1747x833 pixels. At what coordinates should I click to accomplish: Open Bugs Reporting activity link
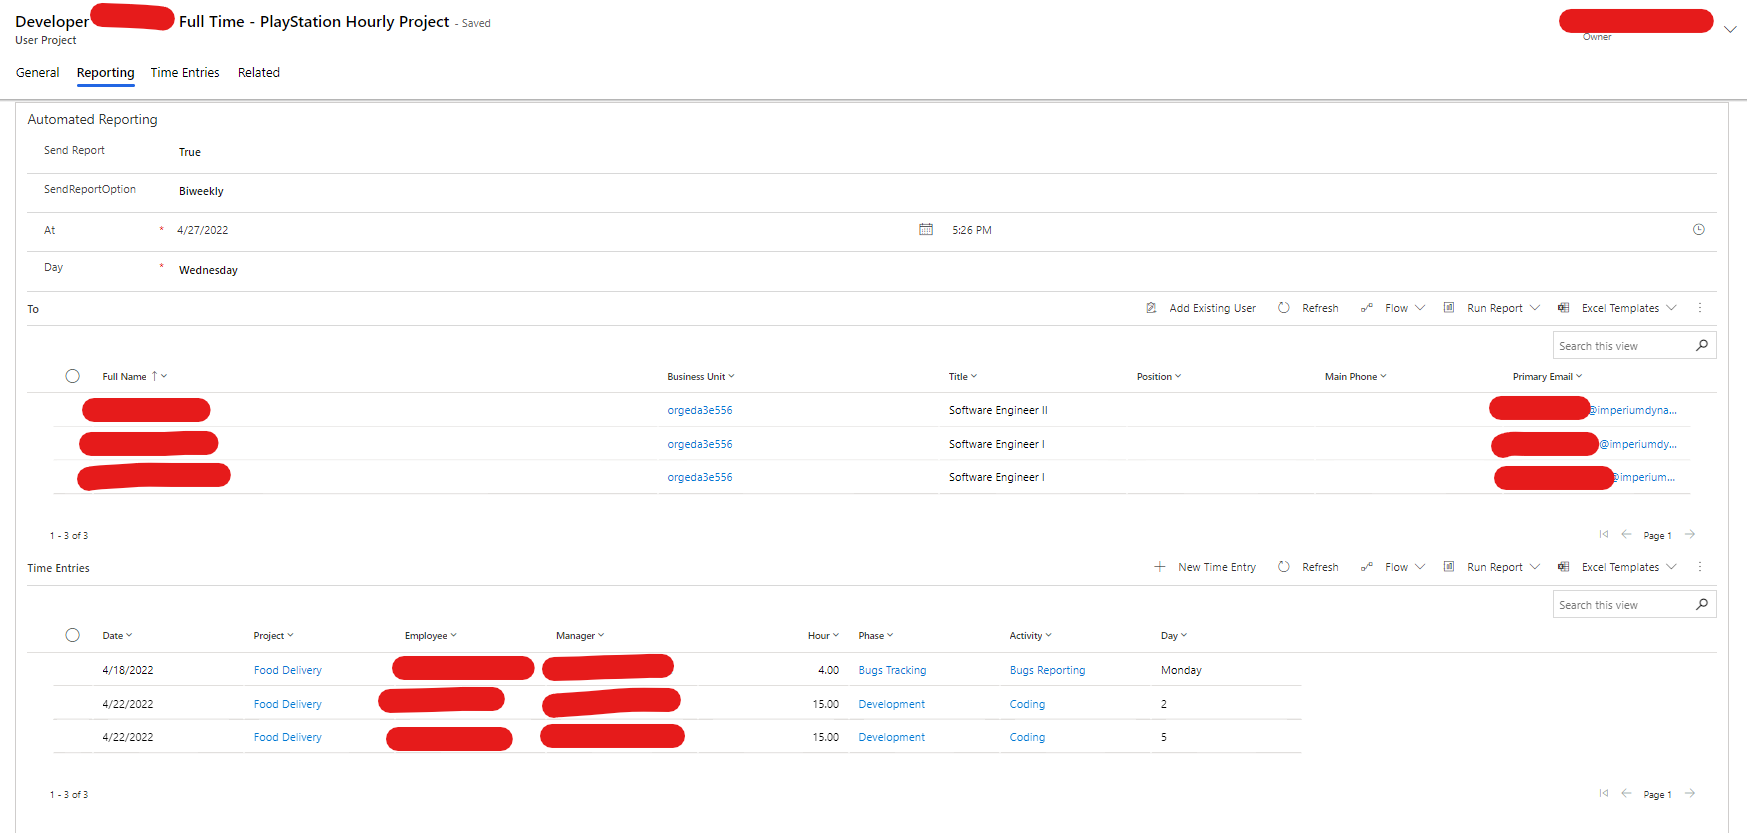[x=1047, y=671]
